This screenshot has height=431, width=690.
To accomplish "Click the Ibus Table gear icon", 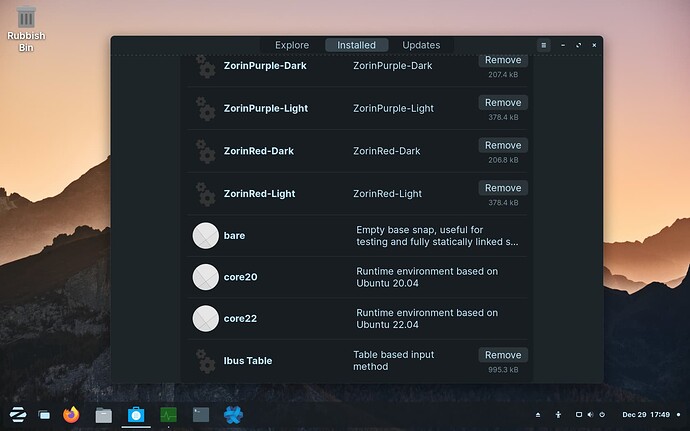I will click(206, 361).
